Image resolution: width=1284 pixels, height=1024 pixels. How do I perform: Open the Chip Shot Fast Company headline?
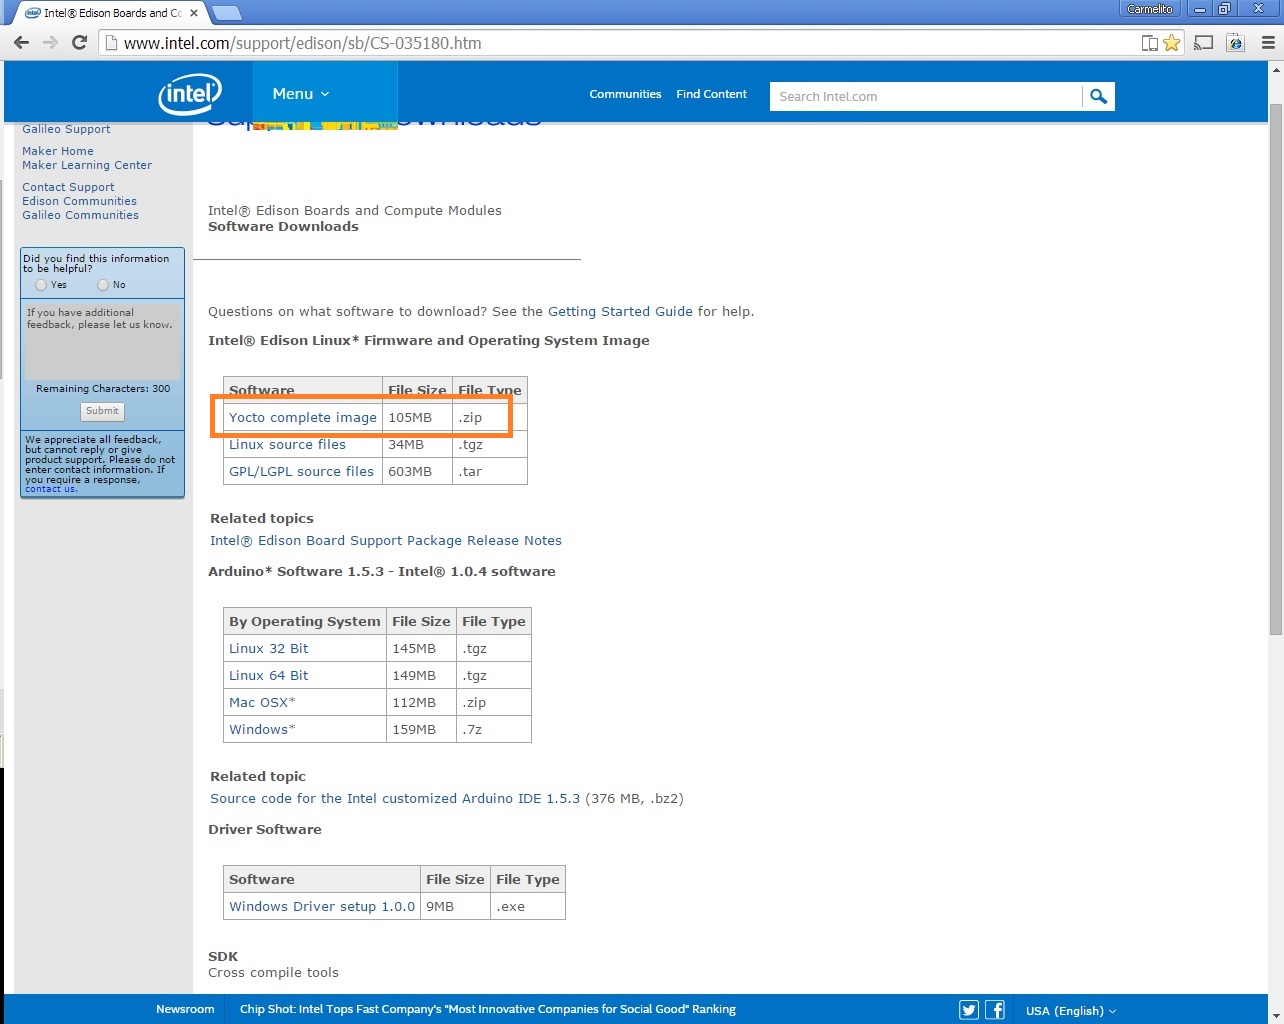click(x=488, y=1009)
